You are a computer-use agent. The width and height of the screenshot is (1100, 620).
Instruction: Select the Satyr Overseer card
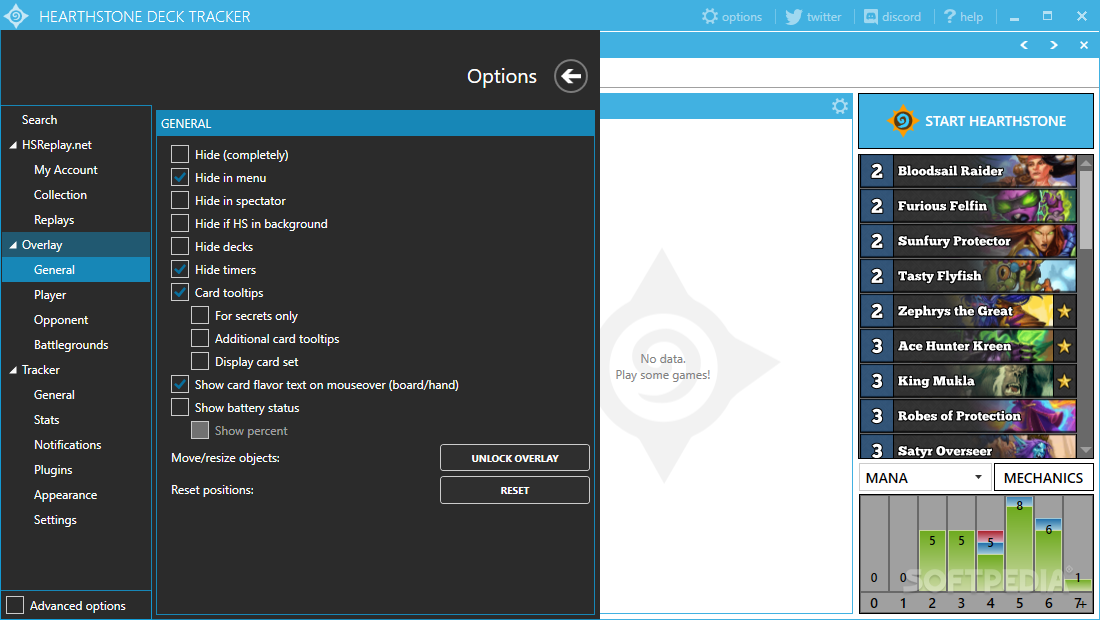tap(968, 447)
